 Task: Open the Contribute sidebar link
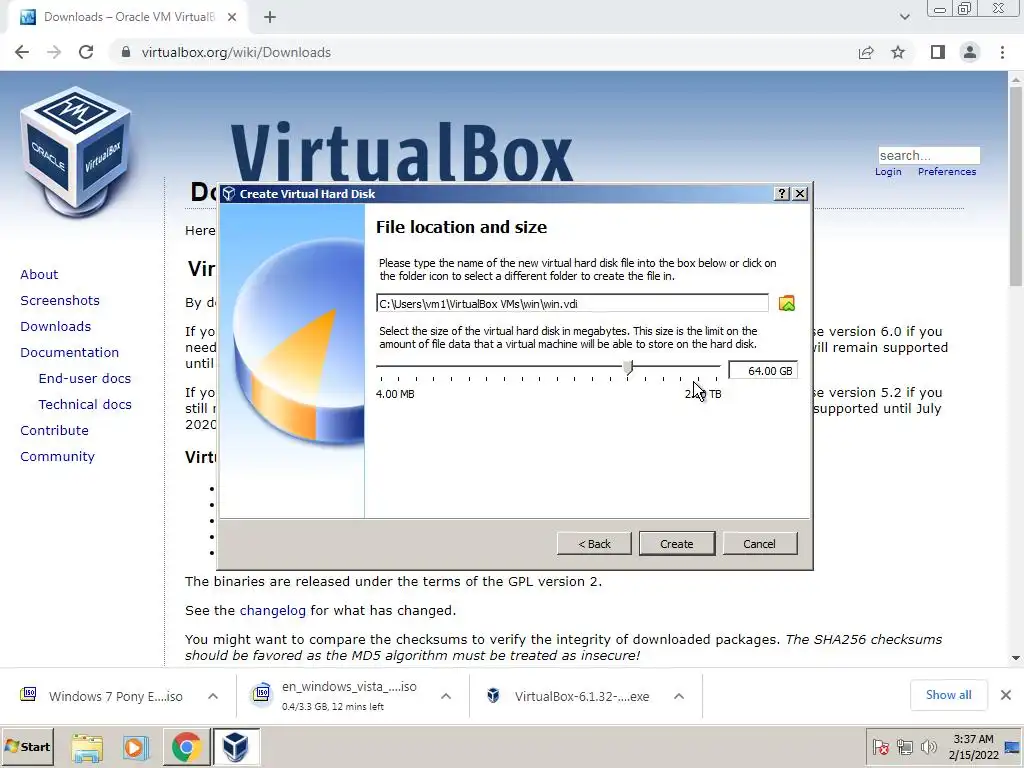click(54, 431)
